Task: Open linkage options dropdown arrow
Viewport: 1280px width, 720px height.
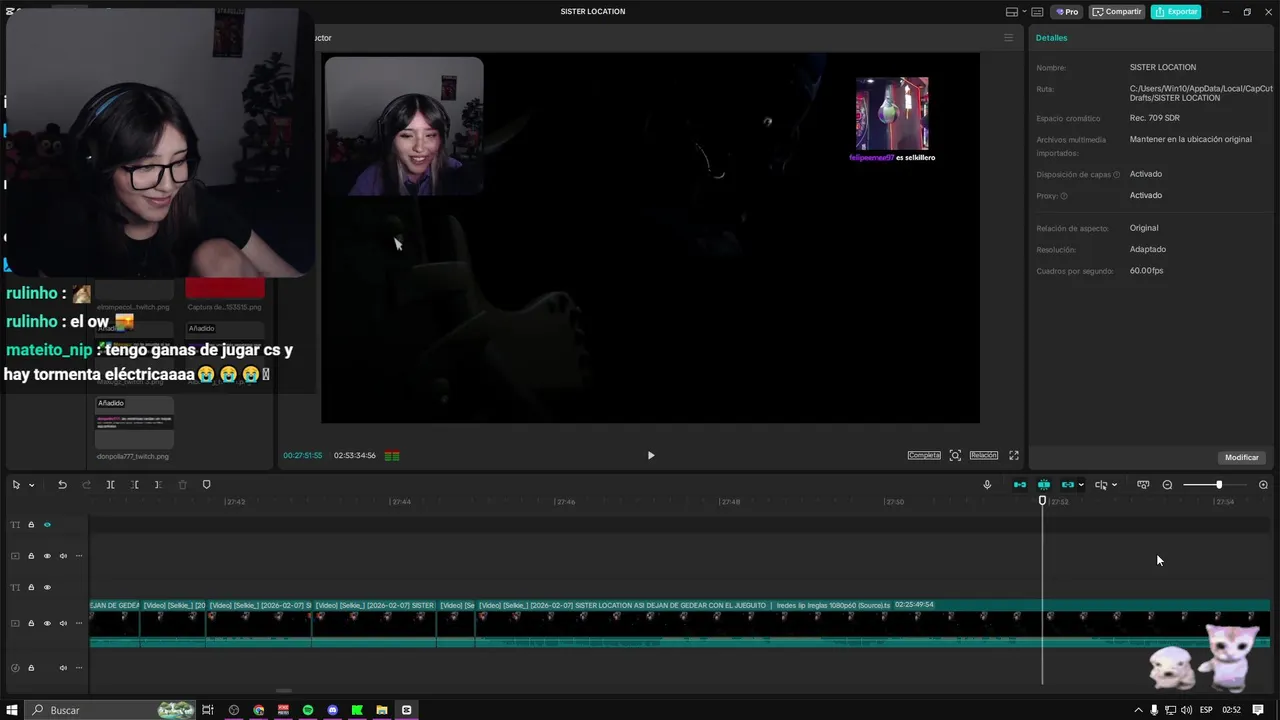Action: 1081,485
